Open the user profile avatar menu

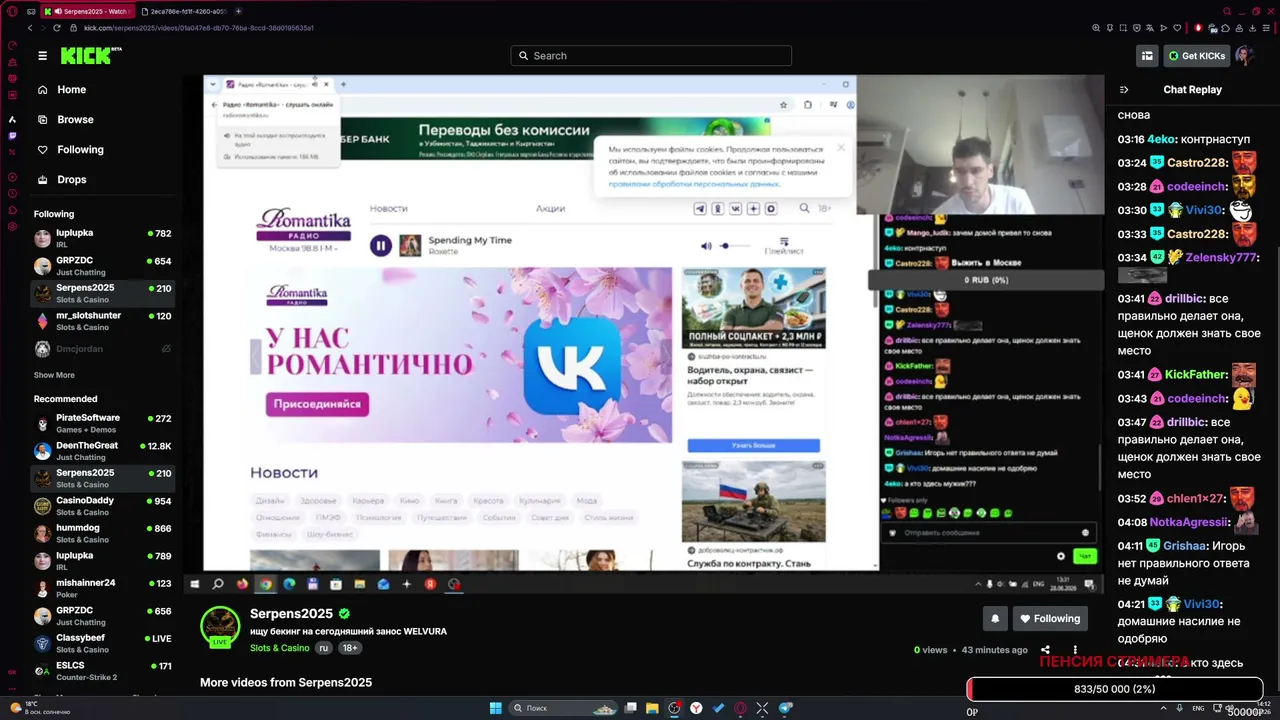click(x=1245, y=56)
